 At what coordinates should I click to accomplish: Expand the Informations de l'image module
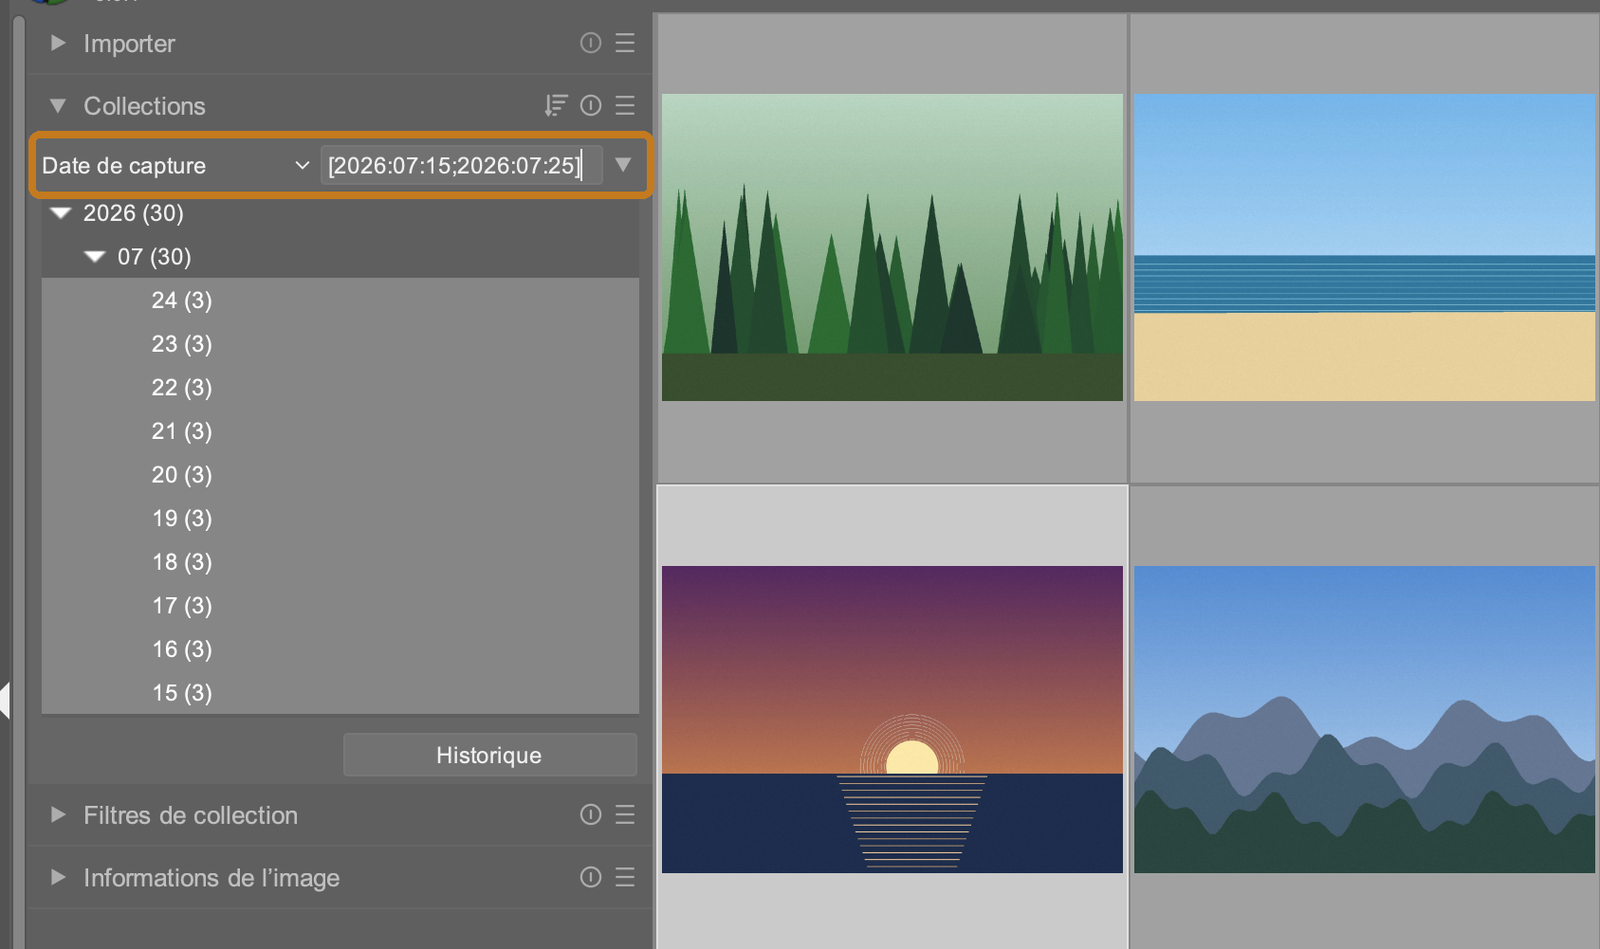point(58,877)
